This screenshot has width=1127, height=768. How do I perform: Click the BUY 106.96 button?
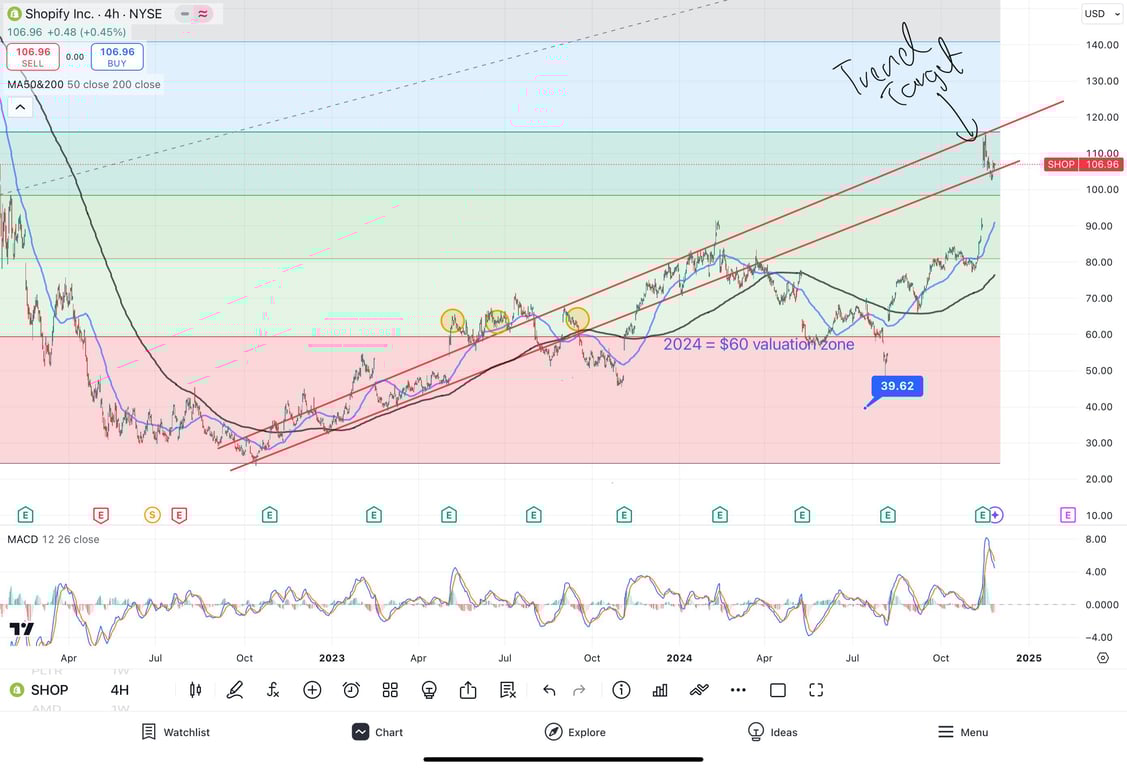tap(117, 57)
